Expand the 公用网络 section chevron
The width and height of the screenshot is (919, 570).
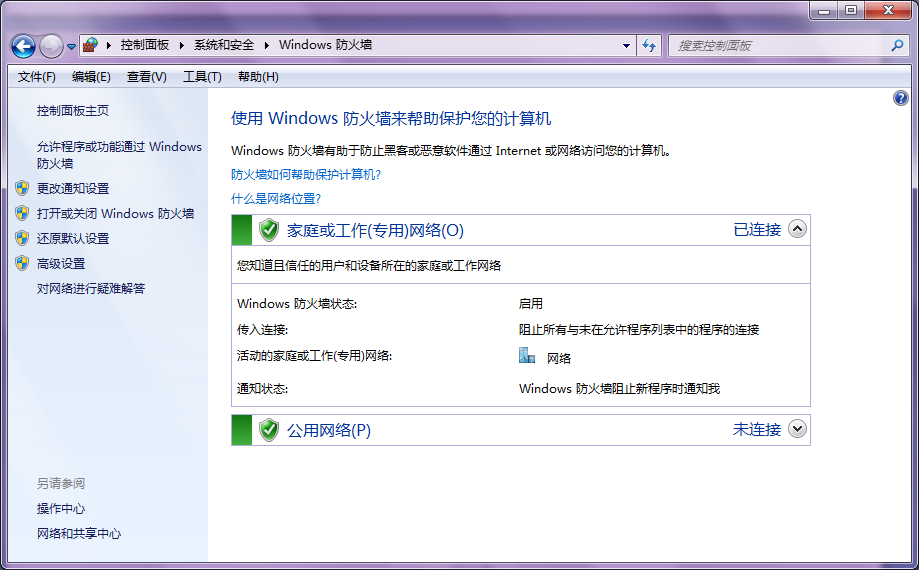pos(797,429)
